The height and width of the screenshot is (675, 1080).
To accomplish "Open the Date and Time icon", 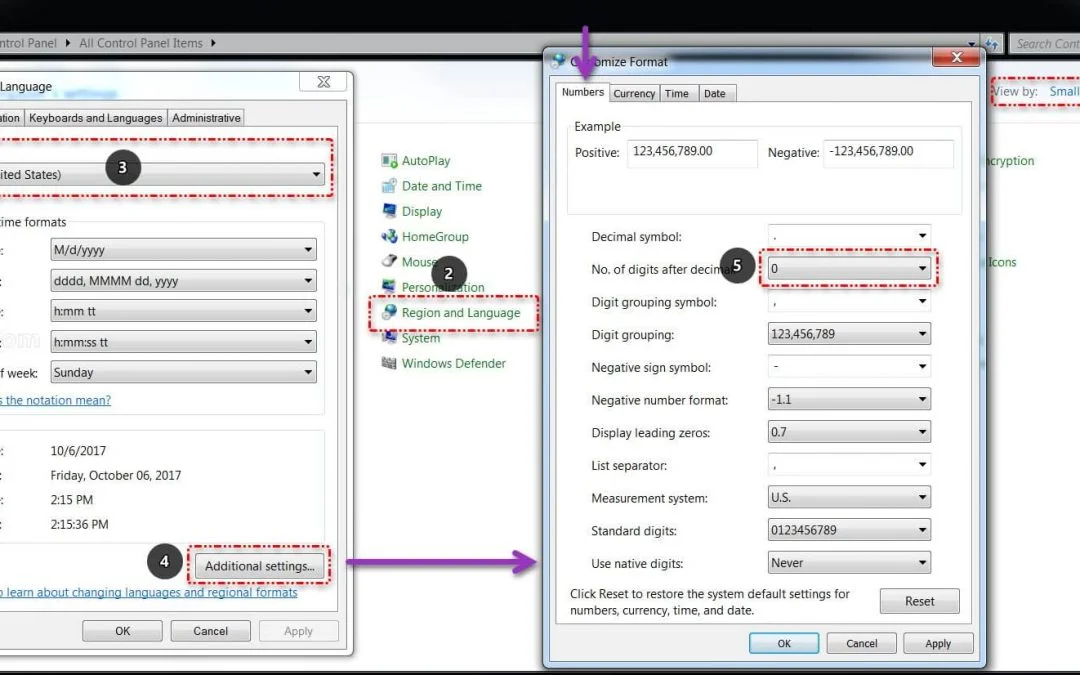I will (x=390, y=186).
